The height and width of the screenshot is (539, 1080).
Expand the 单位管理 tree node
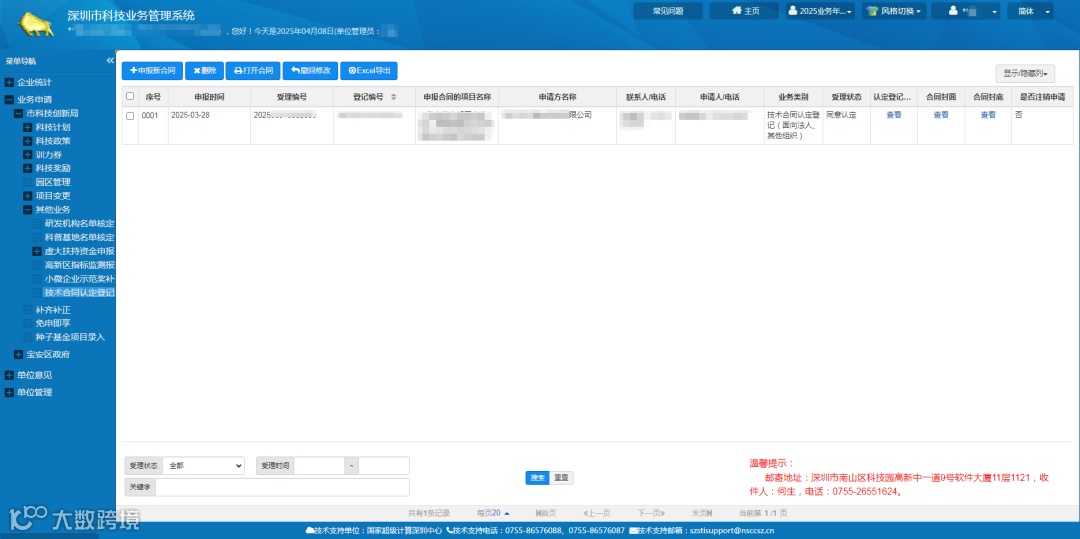[x=9, y=392]
